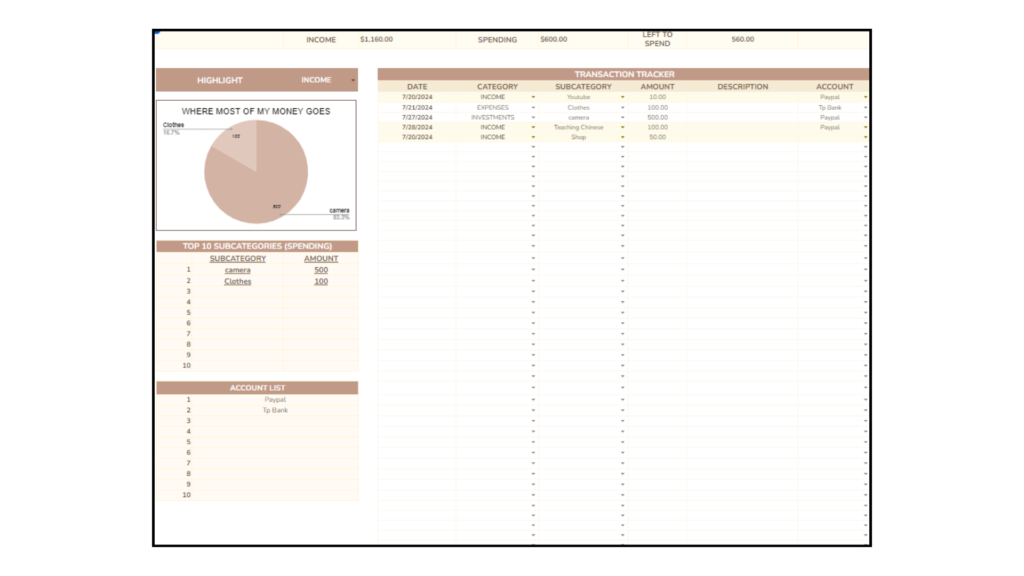1024x576 pixels.
Task: Click the ACCOUNT column header
Action: click(x=834, y=87)
